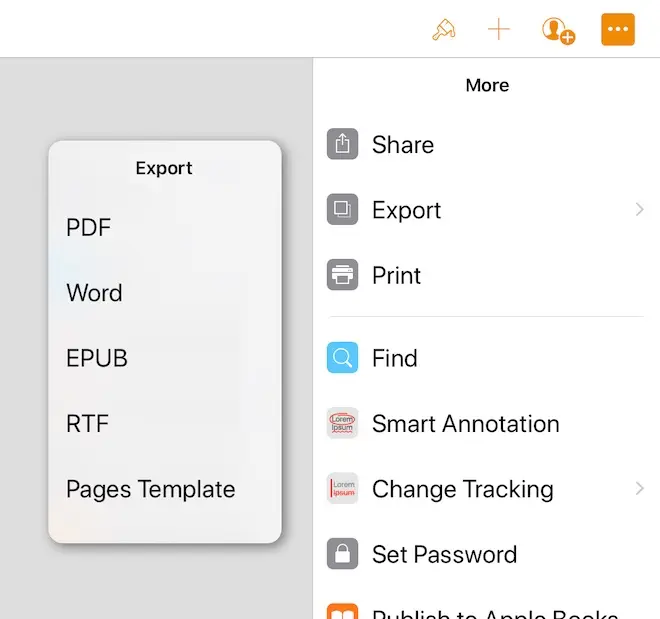
Task: Choose Word export format
Action: tap(94, 293)
